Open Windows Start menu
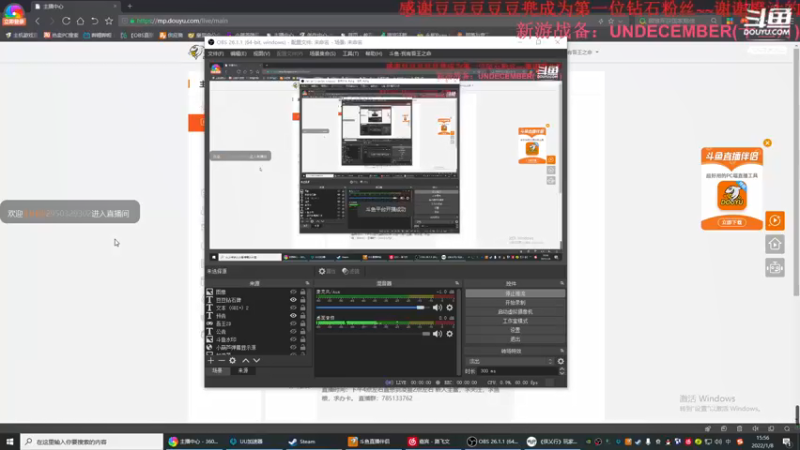 tap(10, 441)
